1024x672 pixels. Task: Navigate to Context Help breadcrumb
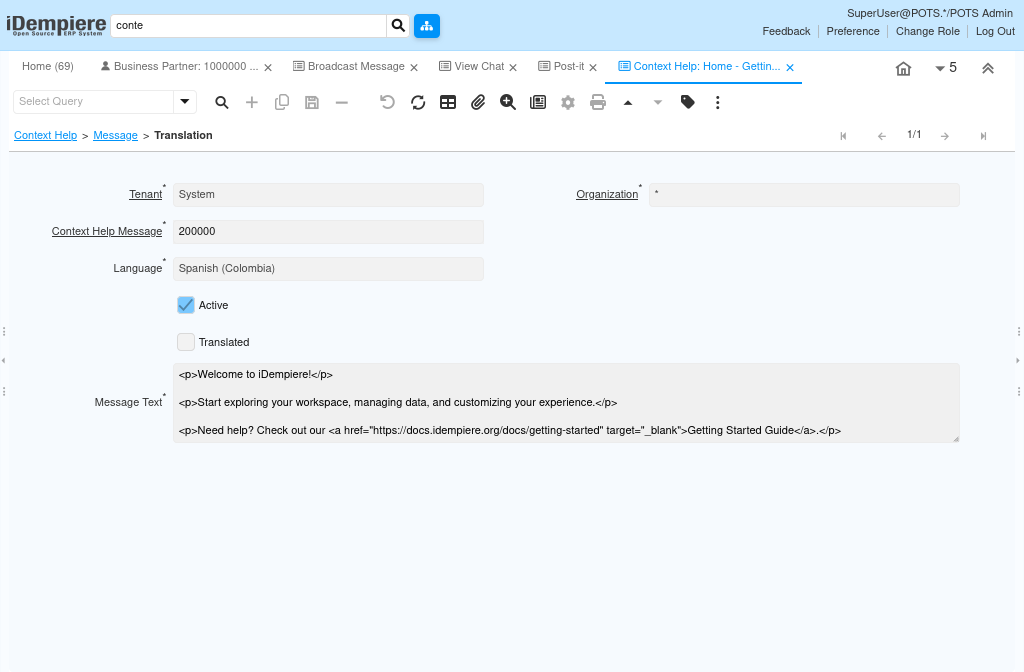coord(46,135)
